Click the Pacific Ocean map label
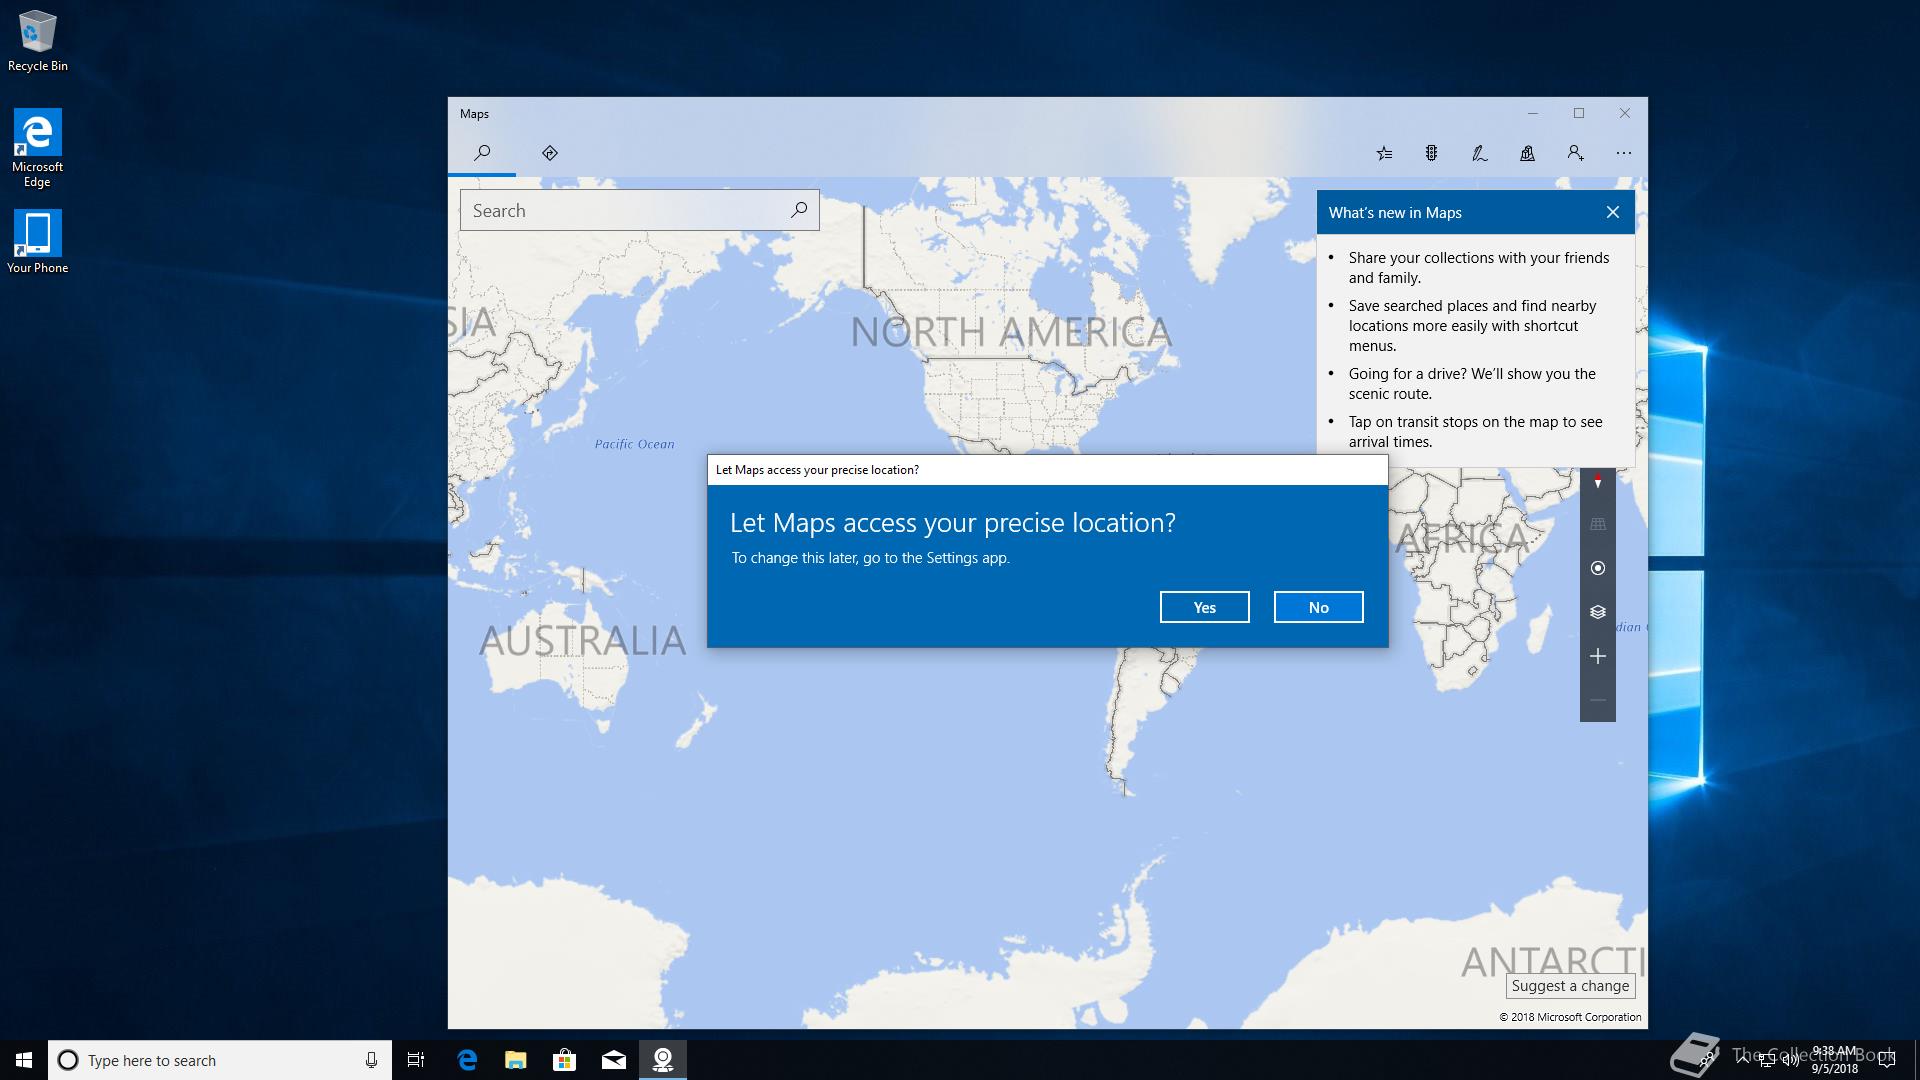 point(634,444)
